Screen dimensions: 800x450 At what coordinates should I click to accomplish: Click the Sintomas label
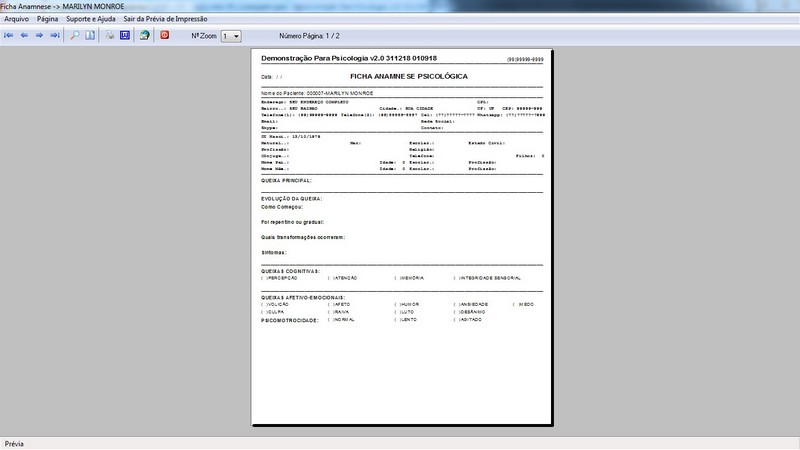(x=274, y=253)
